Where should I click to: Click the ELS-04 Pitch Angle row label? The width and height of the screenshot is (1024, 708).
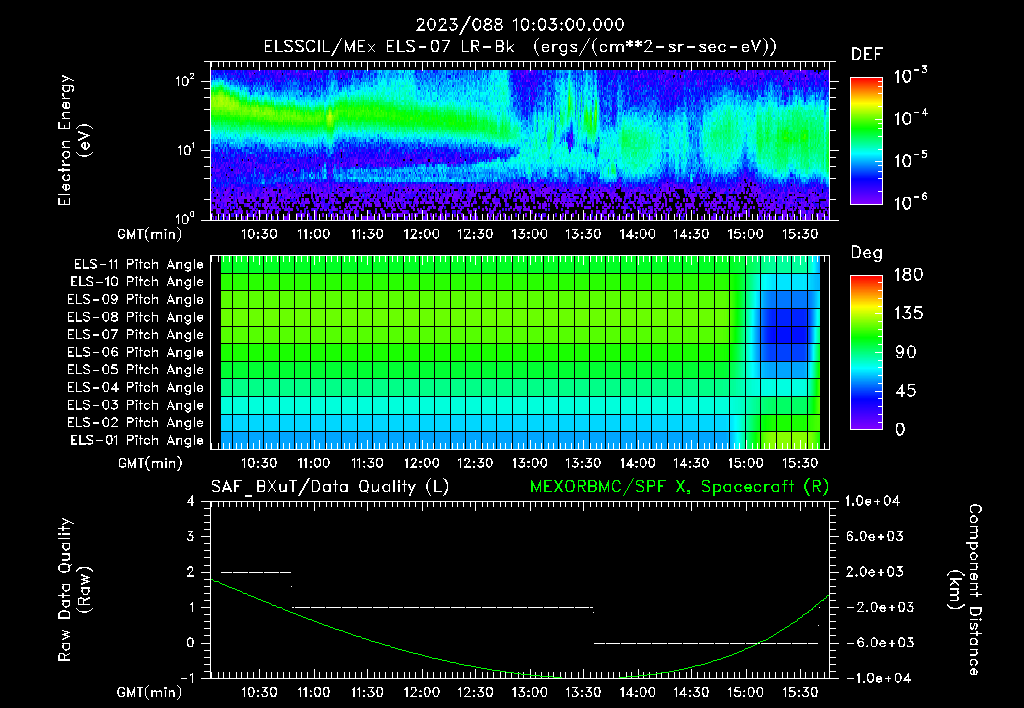(x=136, y=388)
